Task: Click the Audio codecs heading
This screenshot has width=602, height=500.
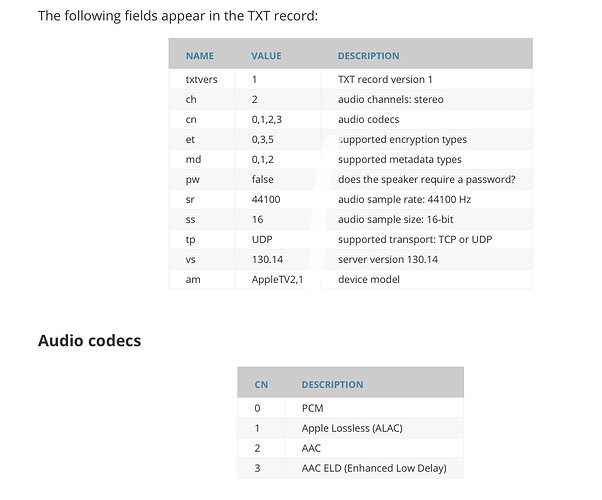Action: click(89, 341)
